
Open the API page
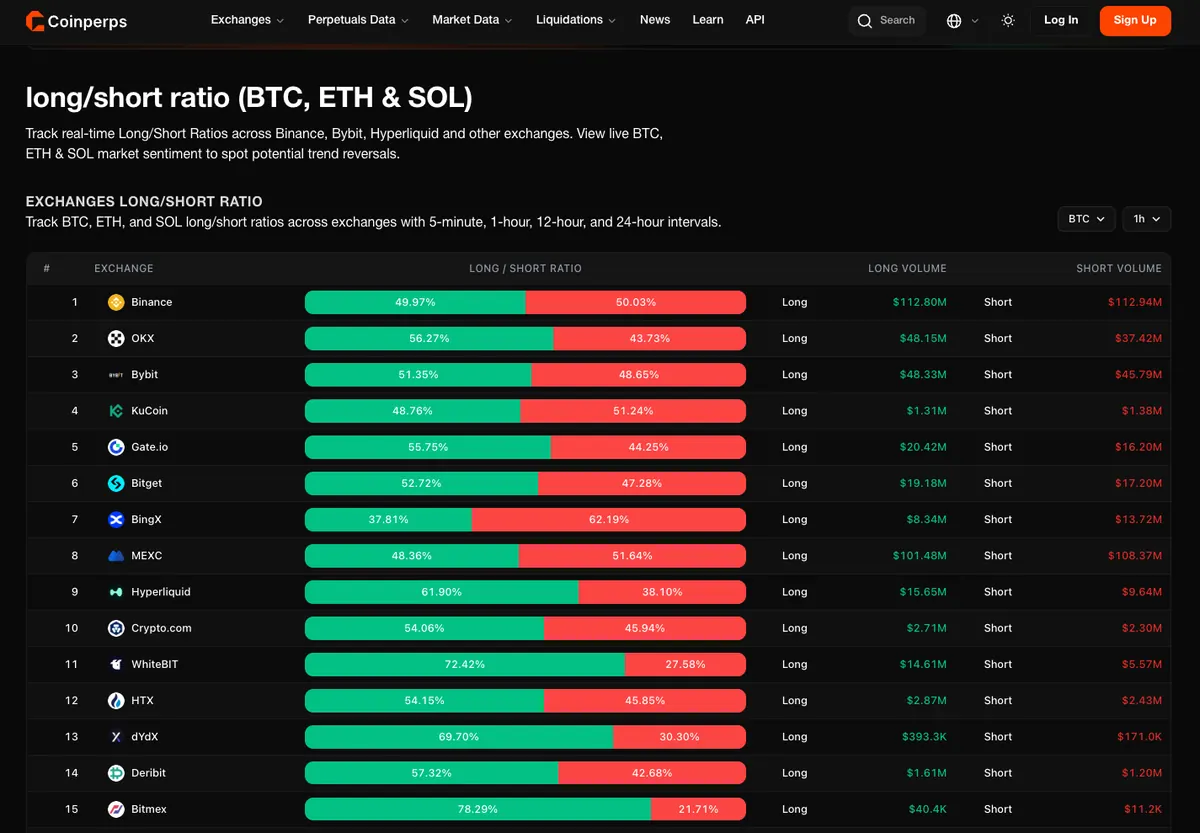click(755, 20)
